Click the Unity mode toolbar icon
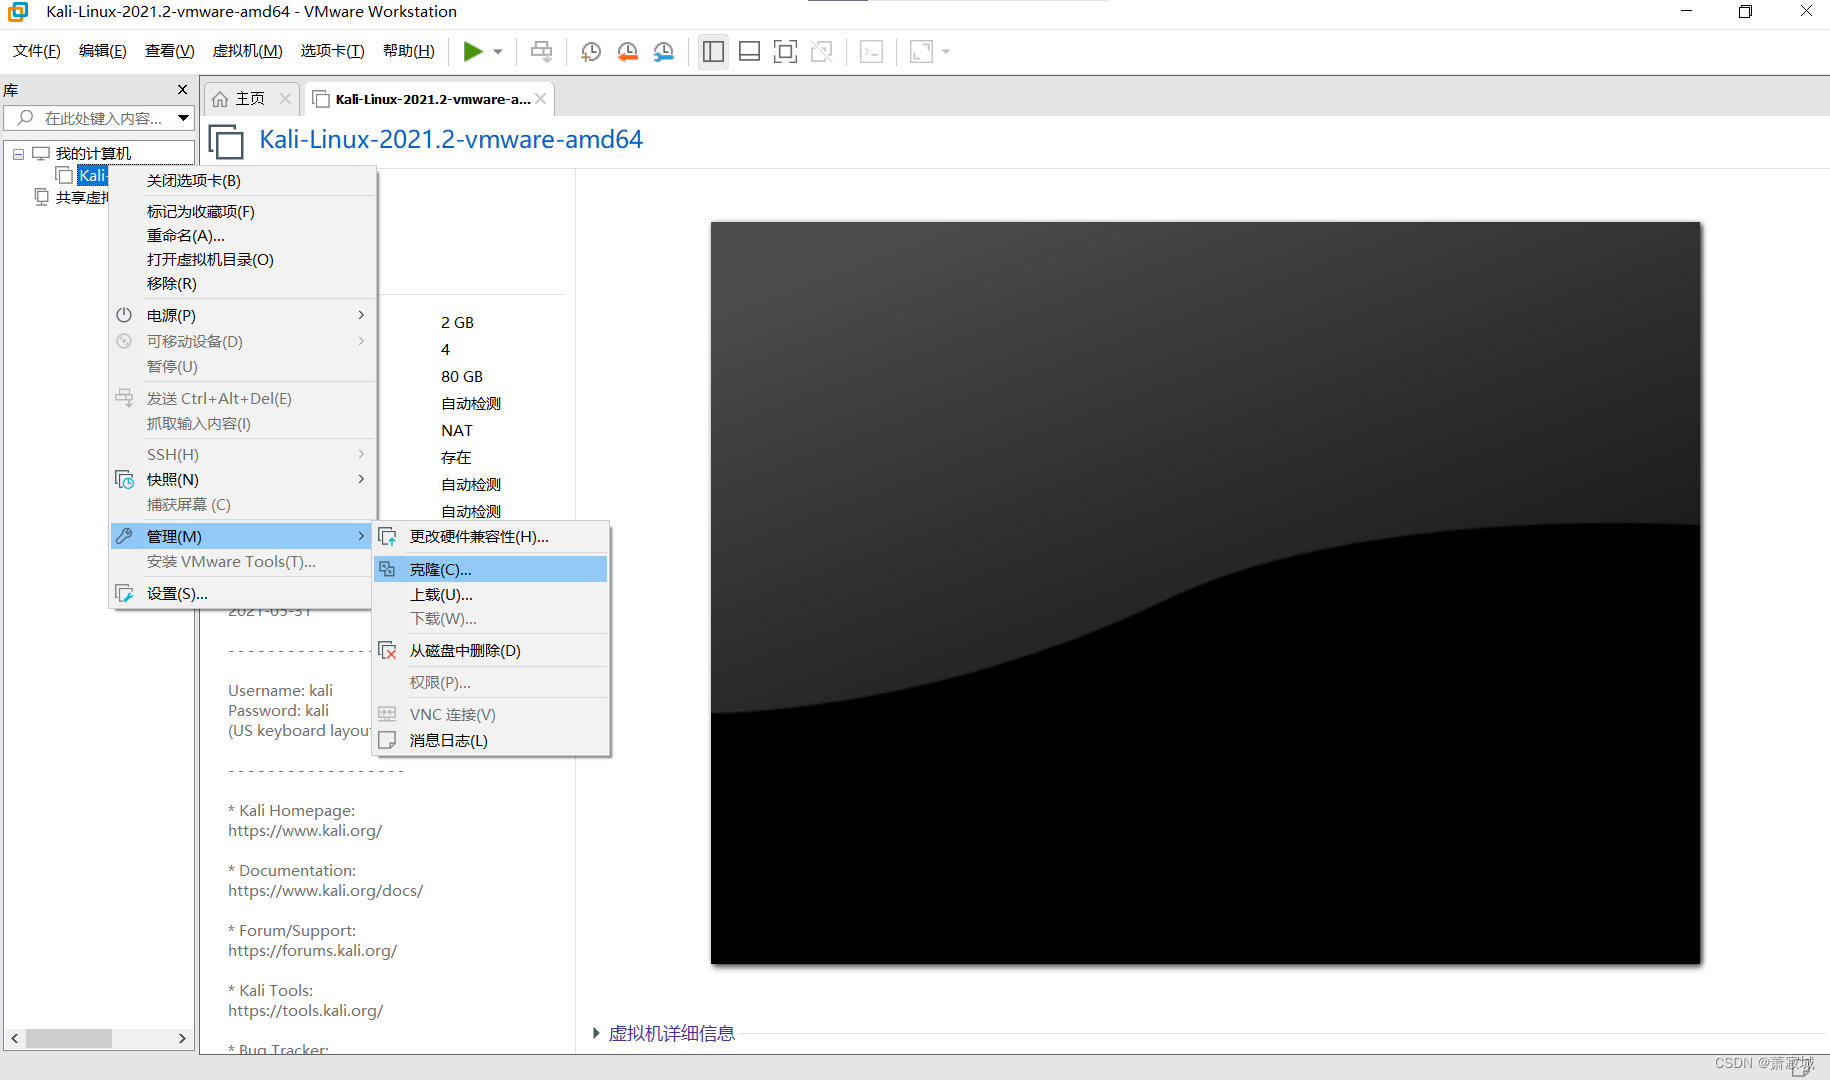The image size is (1830, 1080). pos(822,51)
